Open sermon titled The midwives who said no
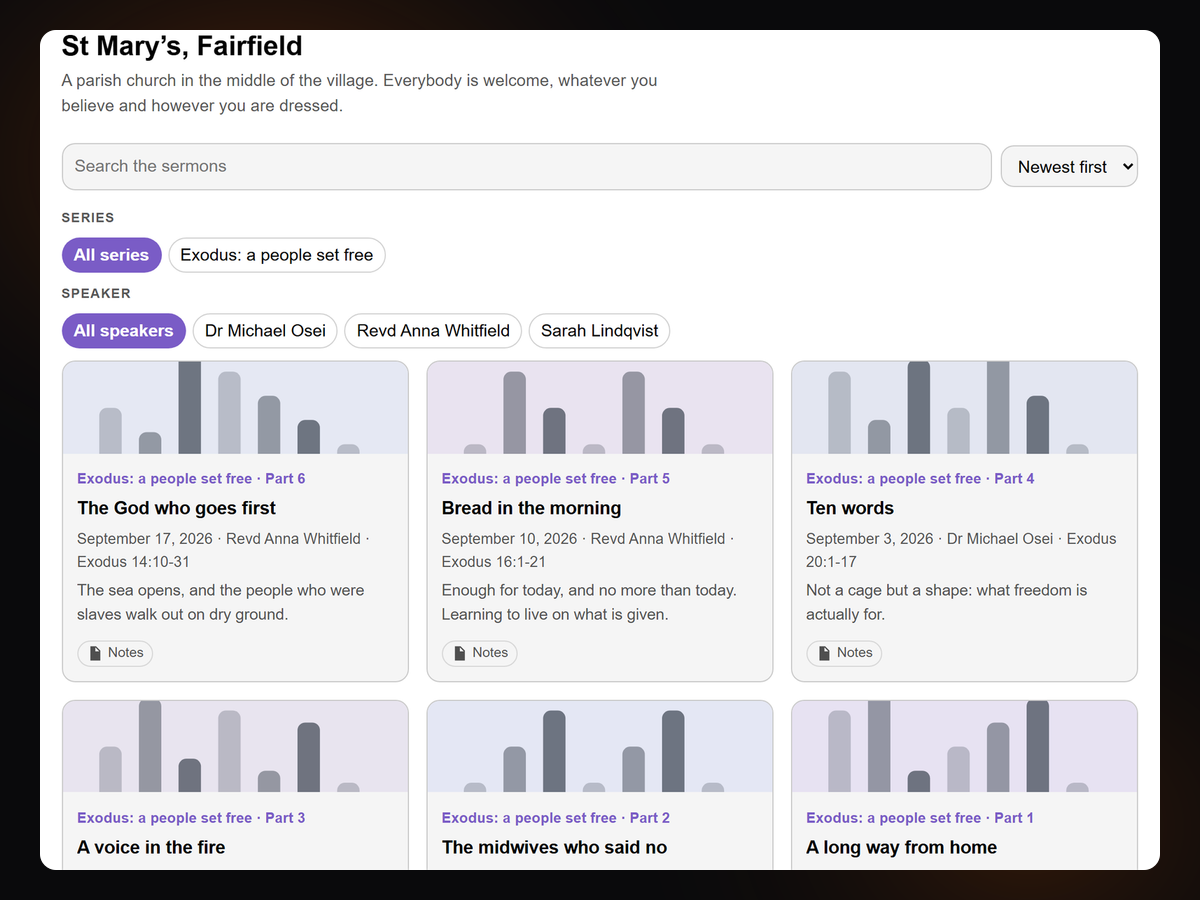This screenshot has height=900, width=1200. 554,847
